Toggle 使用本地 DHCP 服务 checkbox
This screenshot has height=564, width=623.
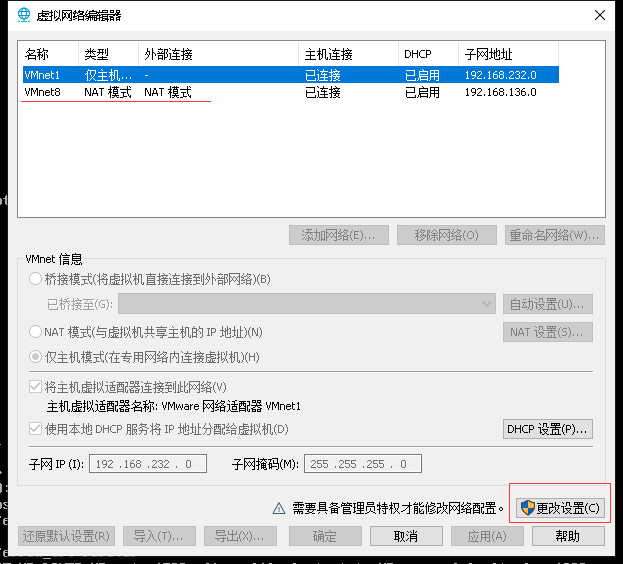[35, 429]
